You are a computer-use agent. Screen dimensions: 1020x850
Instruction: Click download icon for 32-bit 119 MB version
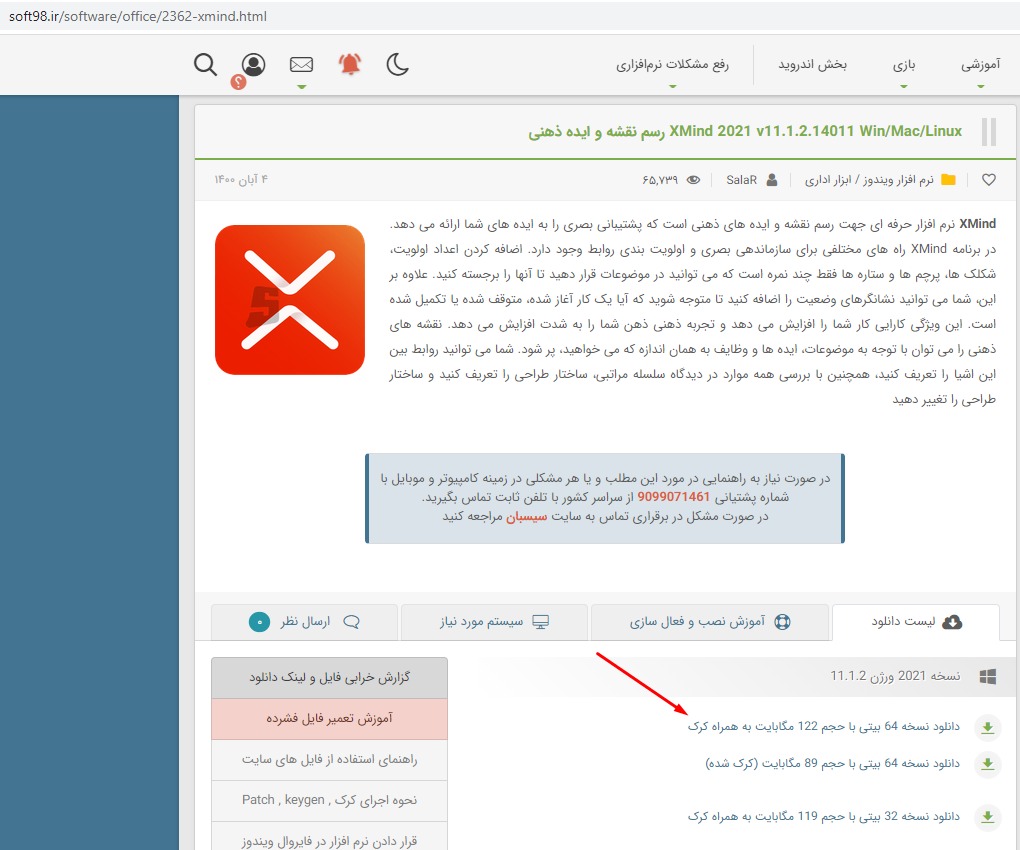(x=988, y=817)
